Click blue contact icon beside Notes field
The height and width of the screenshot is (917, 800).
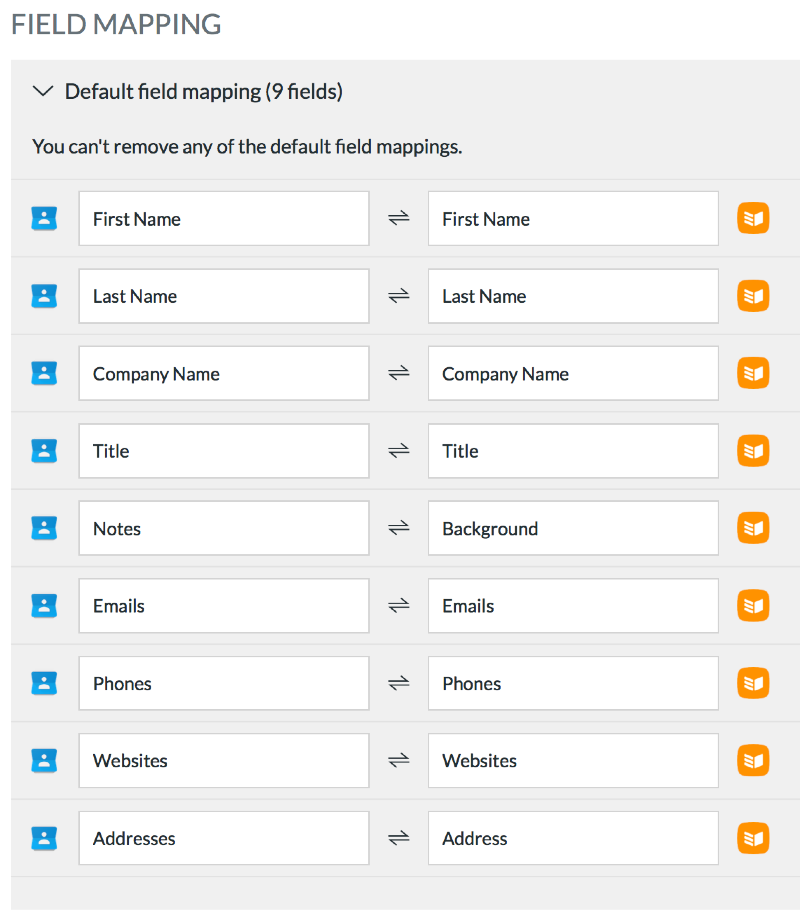pyautogui.click(x=44, y=528)
